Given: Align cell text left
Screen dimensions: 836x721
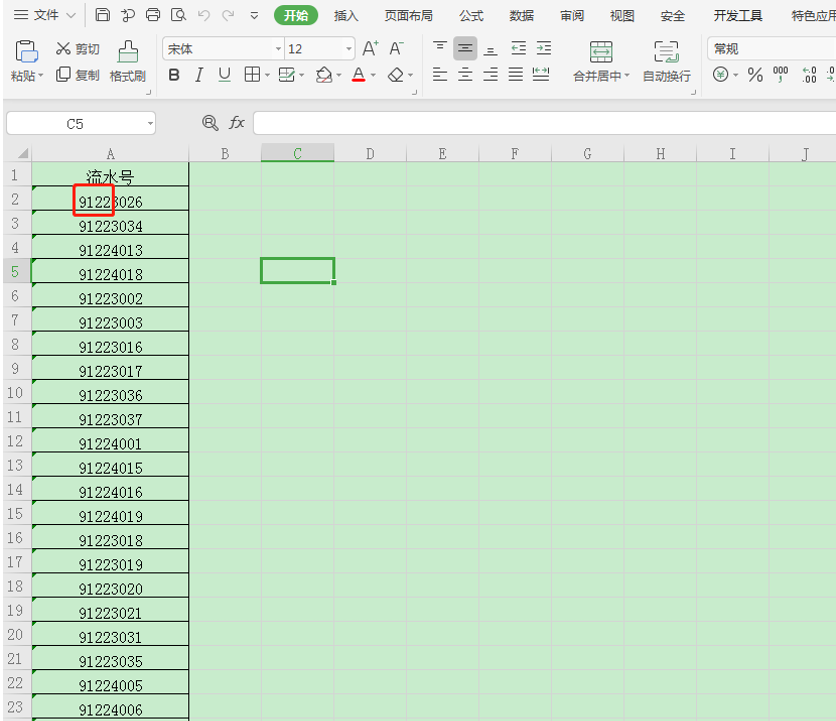Looking at the screenshot, I should (440, 74).
